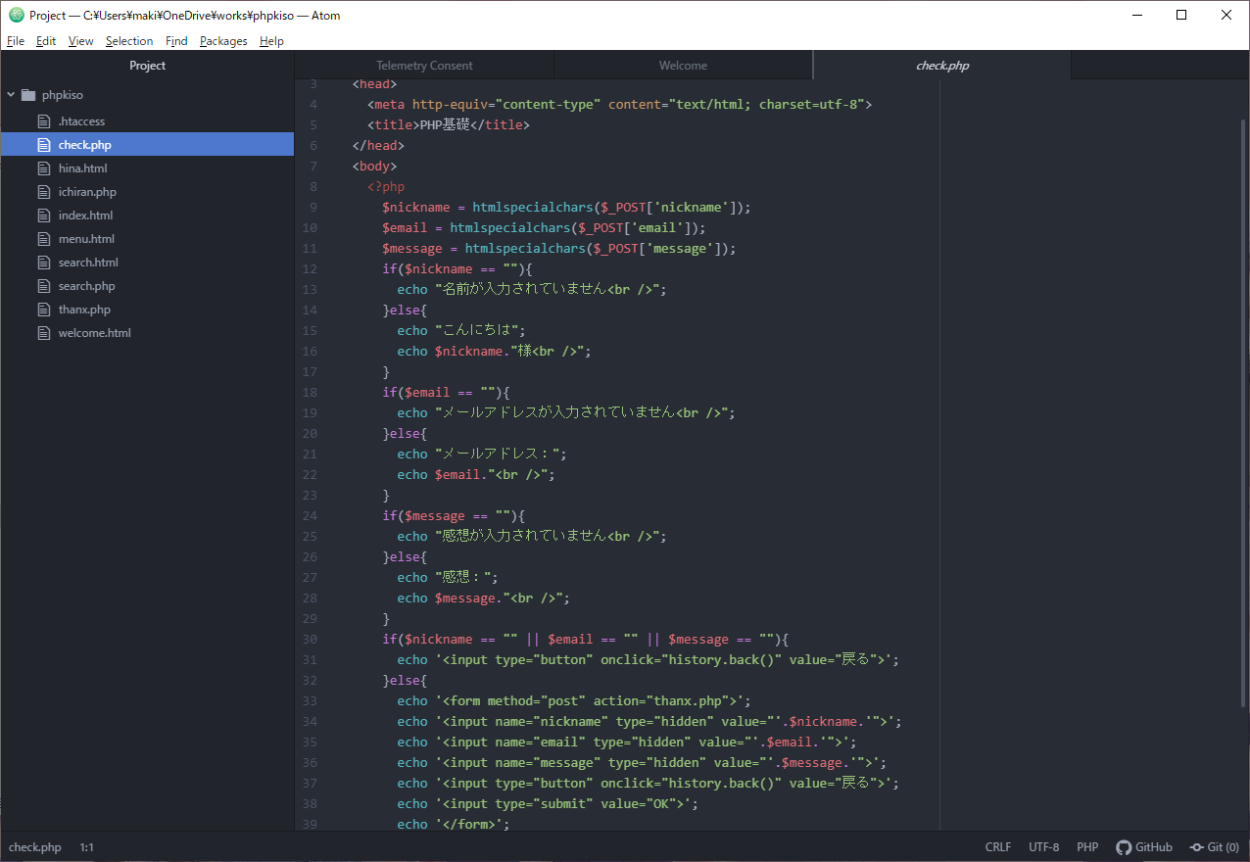Click the GitHub icon in status bar
The height and width of the screenshot is (862, 1250).
[1124, 847]
